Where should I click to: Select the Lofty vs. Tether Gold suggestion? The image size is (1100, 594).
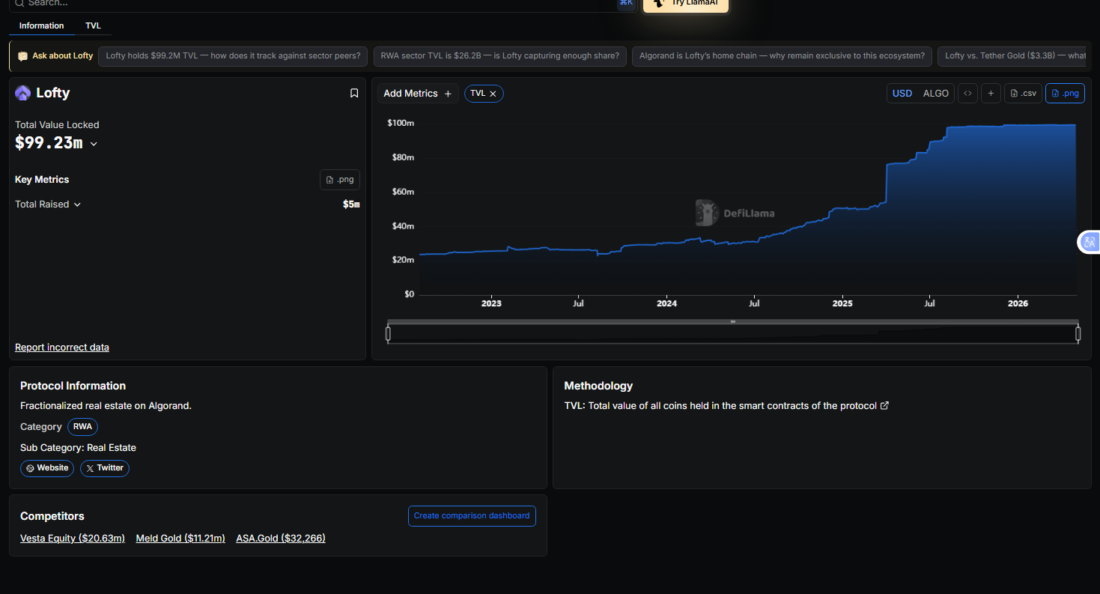1014,56
